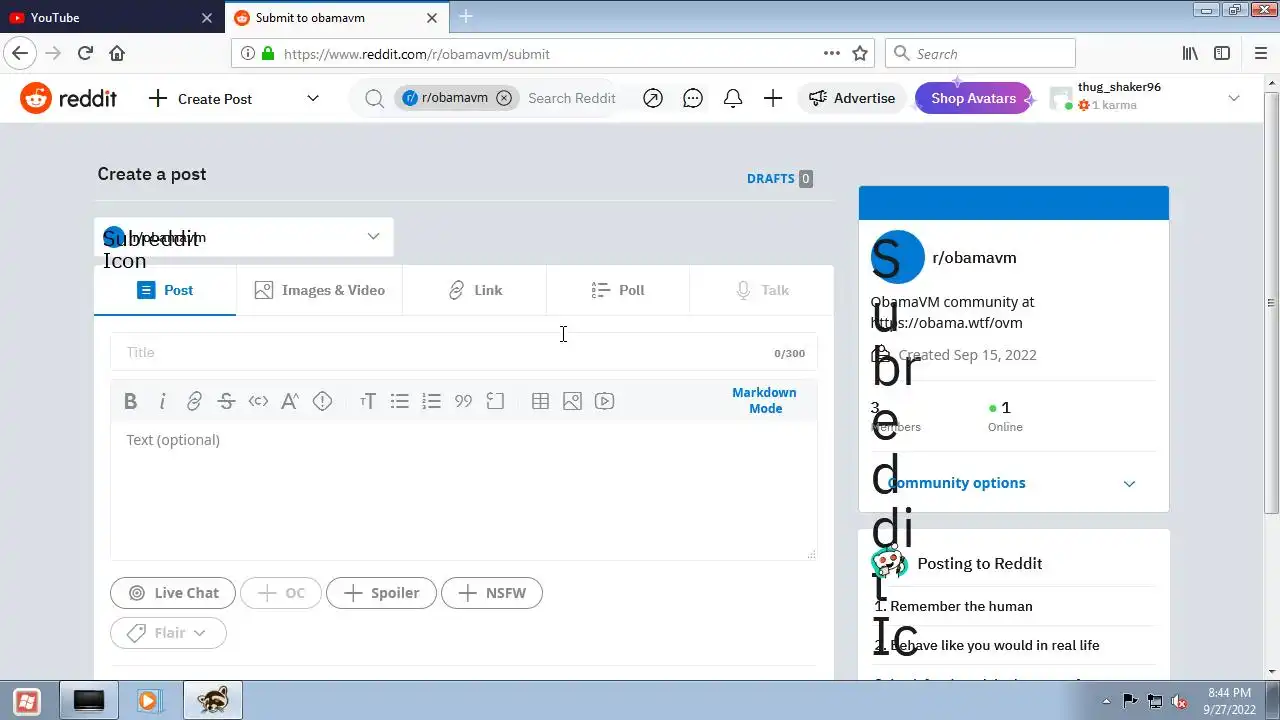
Task: Open page actions ellipsis menu
Action: 832,54
